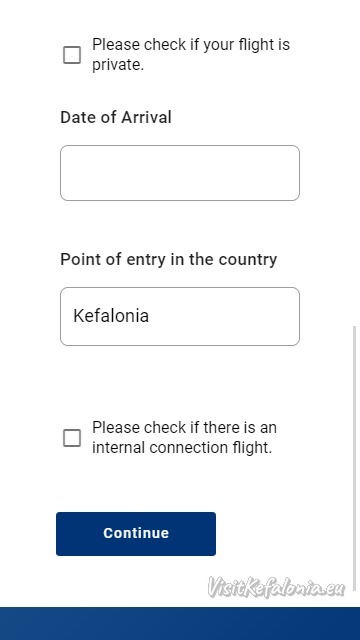
Task: Click the 'Please check if your flight is private' label
Action: coord(191,54)
